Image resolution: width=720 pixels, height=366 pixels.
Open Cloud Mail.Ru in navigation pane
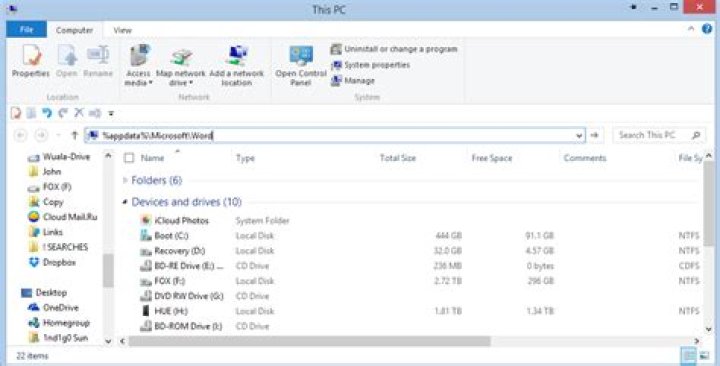[62, 217]
